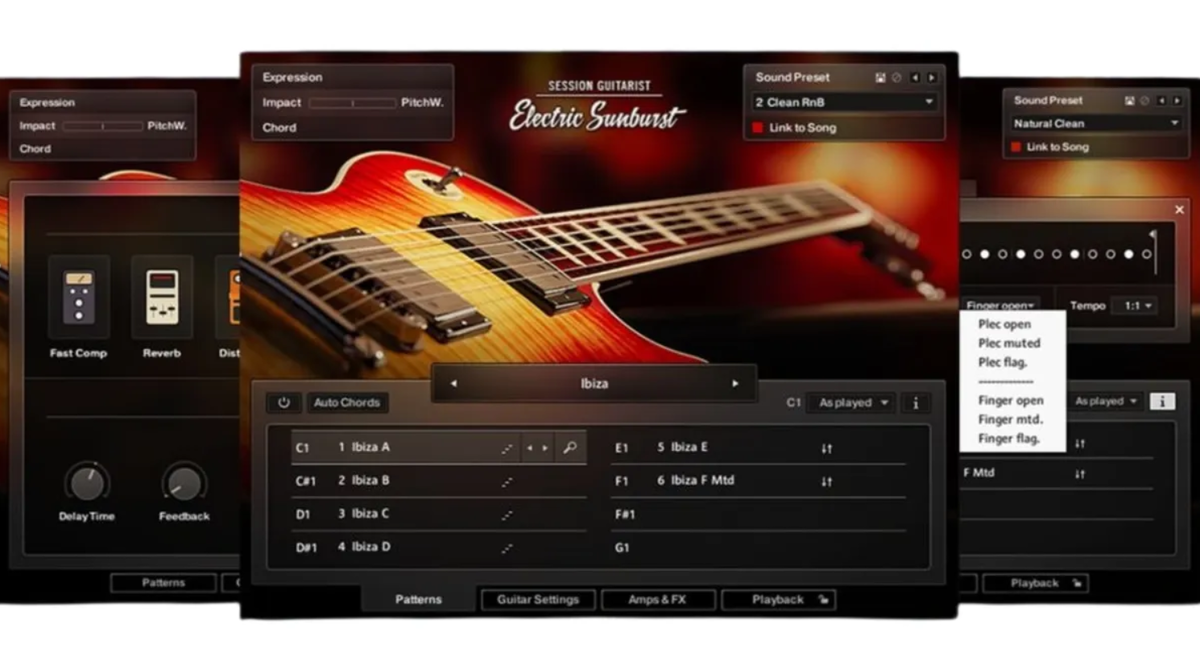The image size is (1200, 666).
Task: Switch to the Guitar Settings tab
Action: 538,600
